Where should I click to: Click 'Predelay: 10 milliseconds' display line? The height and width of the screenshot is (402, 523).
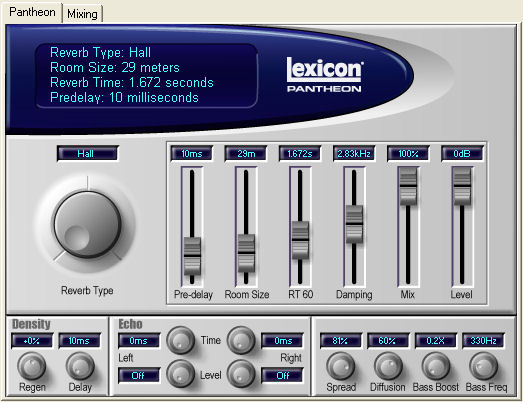pos(124,97)
